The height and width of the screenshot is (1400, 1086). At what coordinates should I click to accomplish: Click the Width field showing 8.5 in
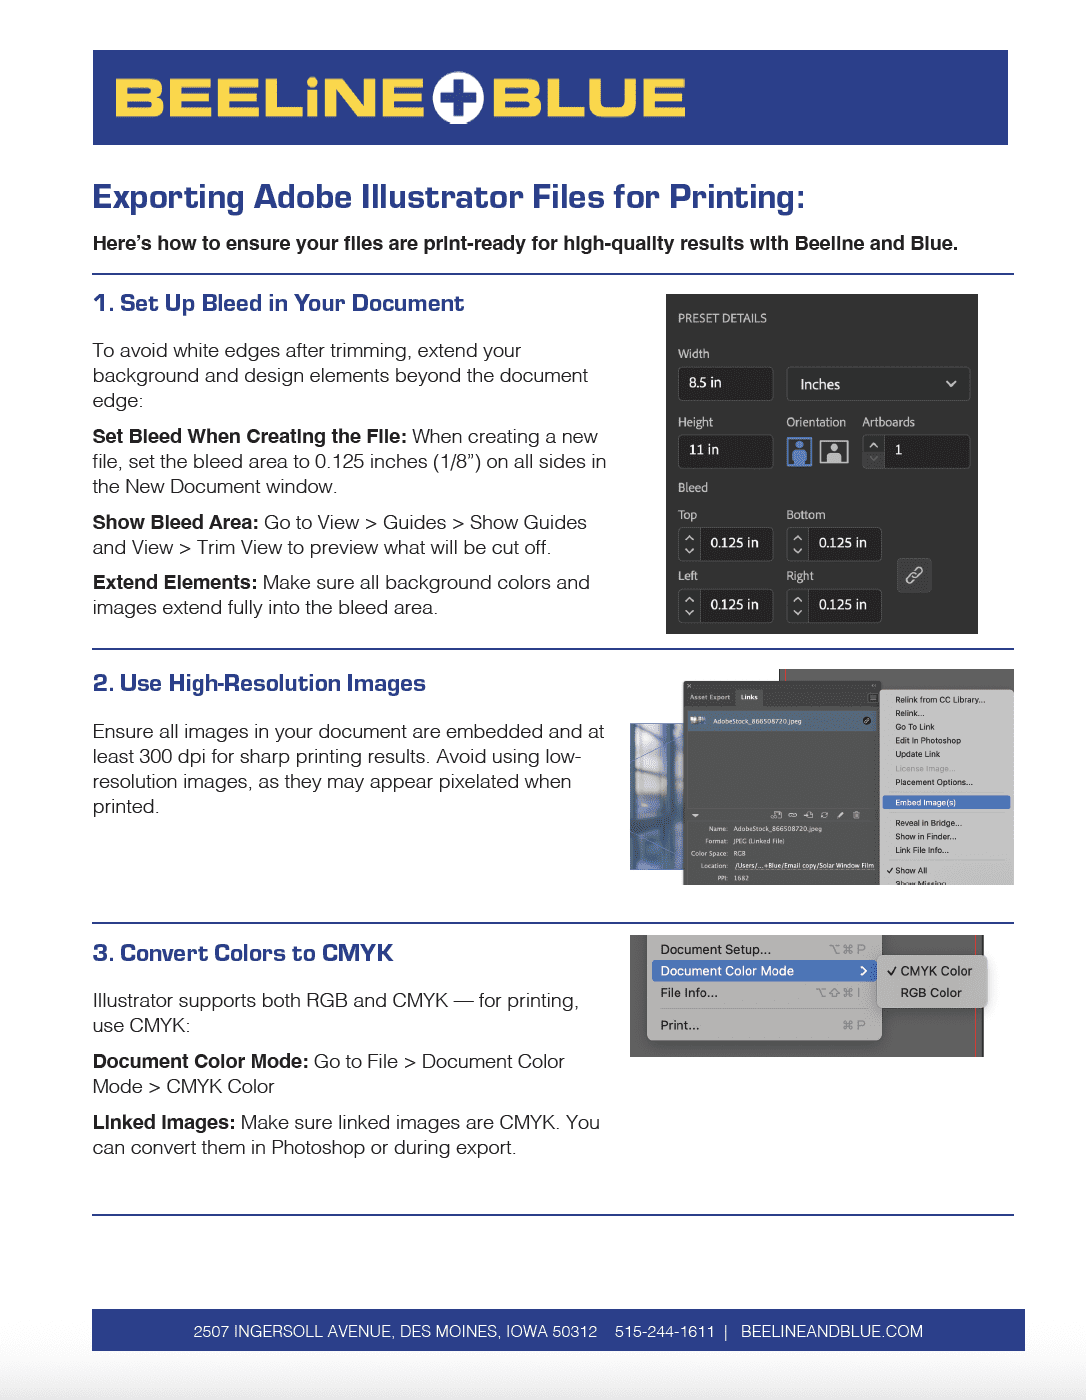tap(724, 383)
